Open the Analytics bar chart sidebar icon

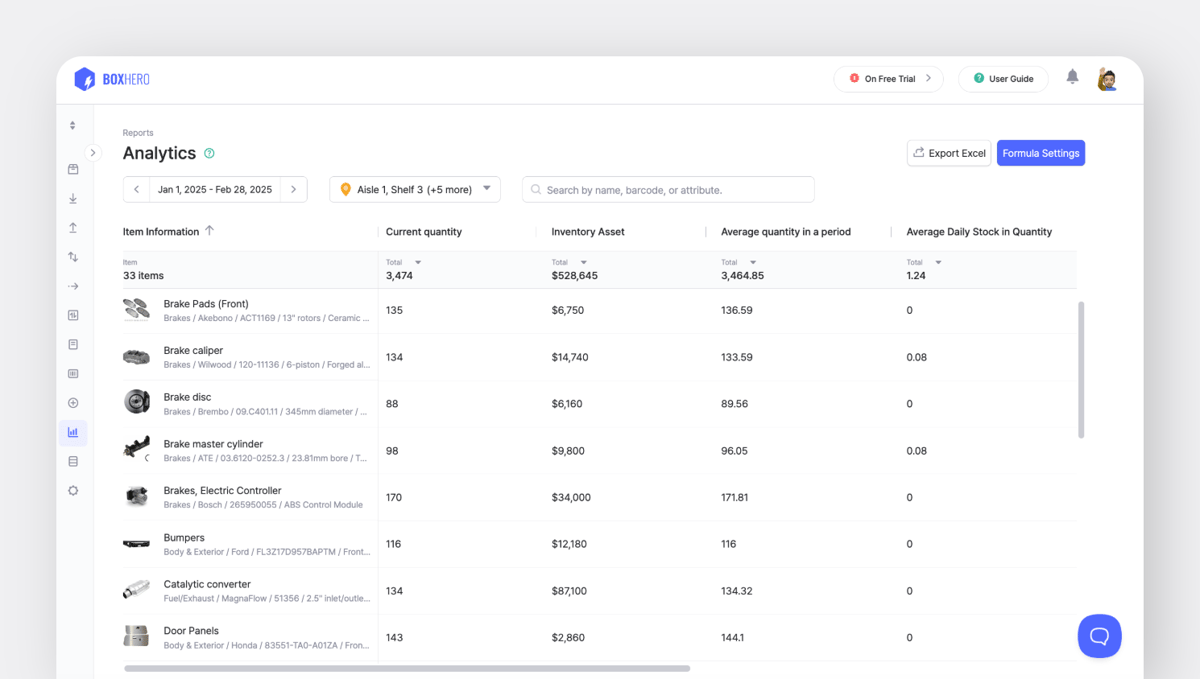click(x=73, y=433)
